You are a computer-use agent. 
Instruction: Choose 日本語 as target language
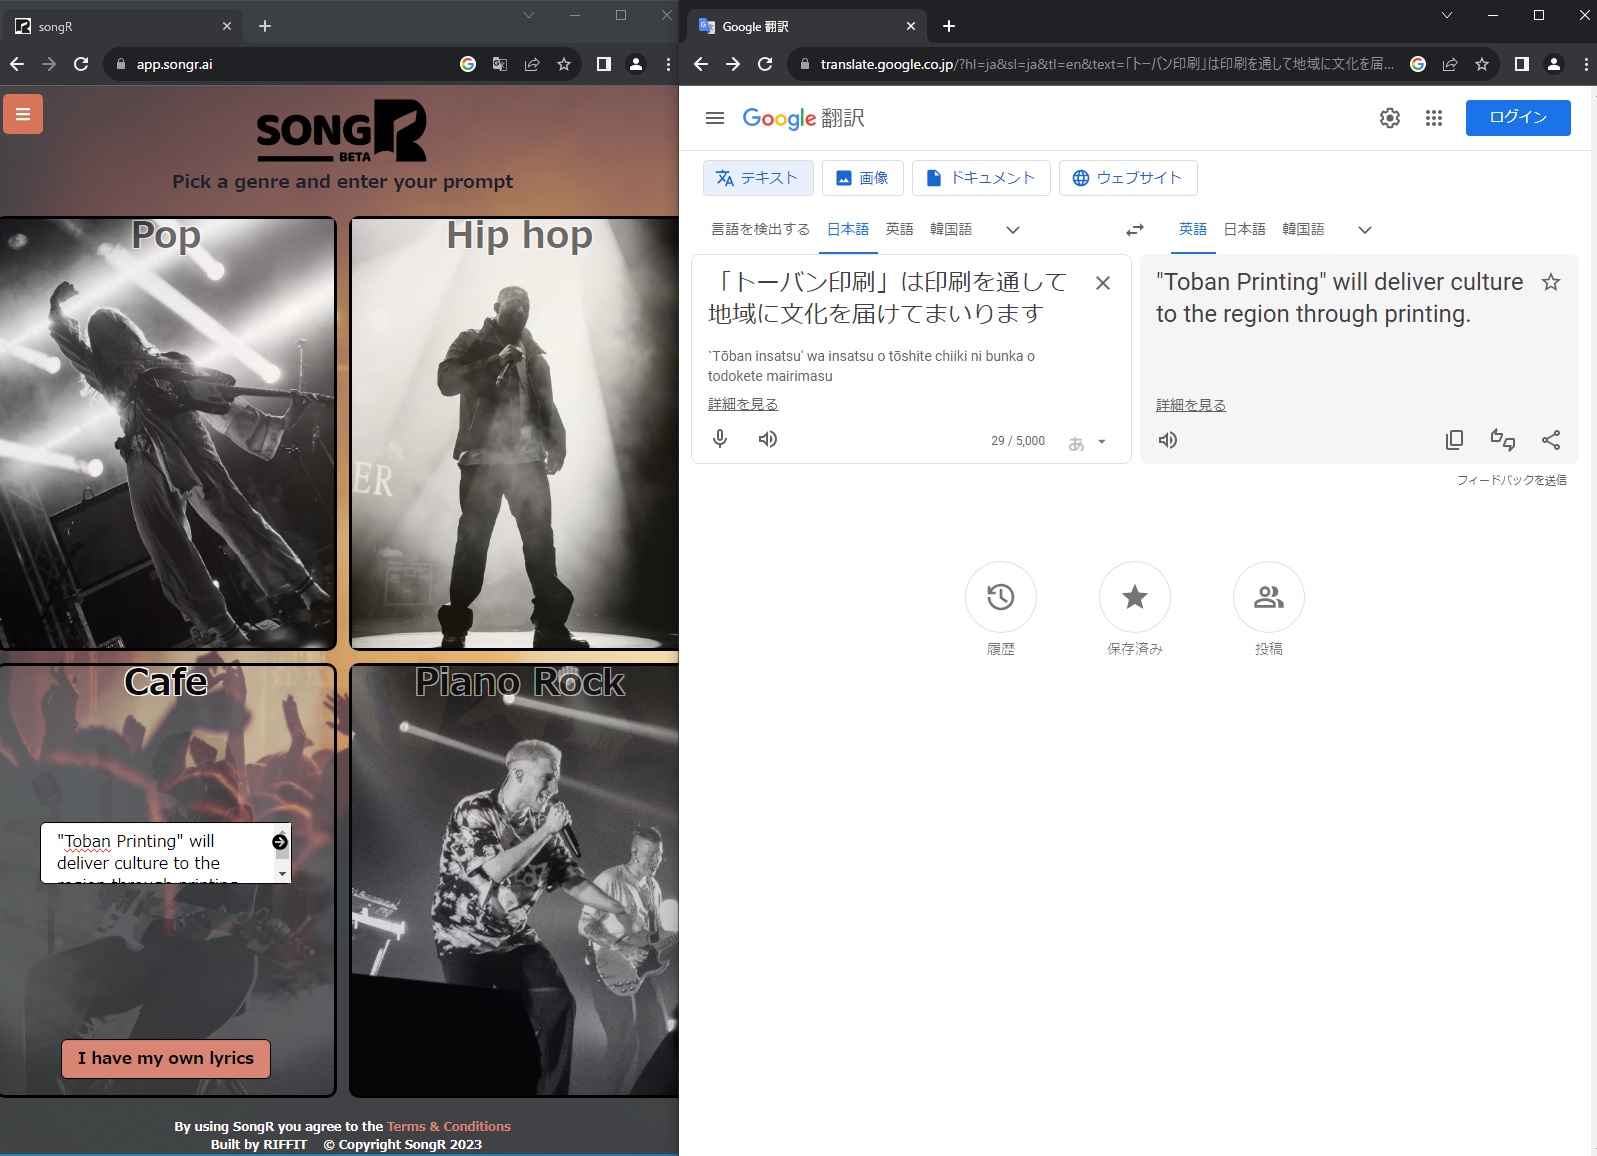click(x=1244, y=229)
